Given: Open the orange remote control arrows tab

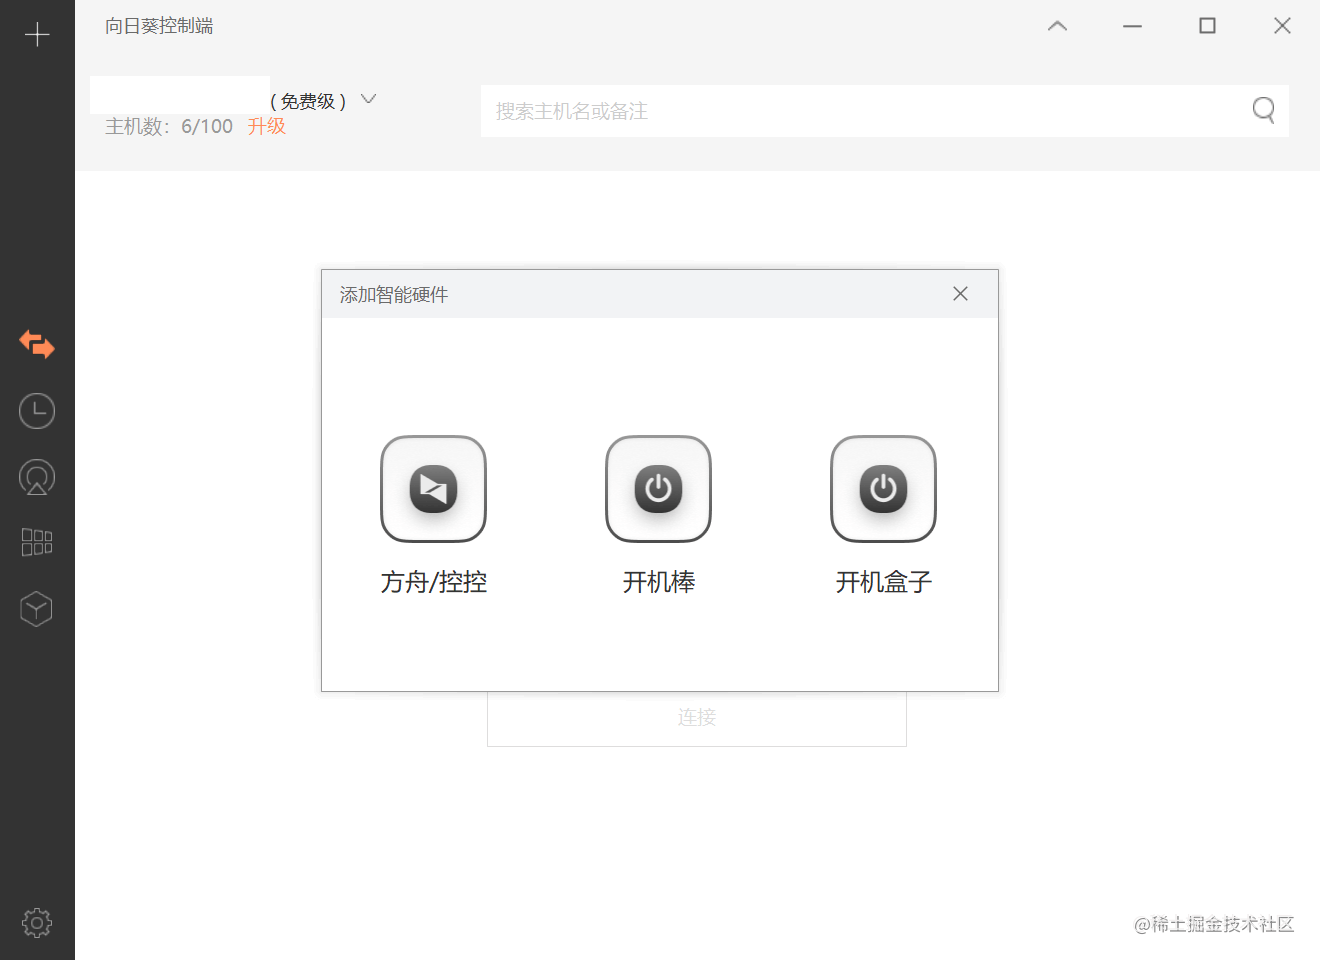Looking at the screenshot, I should (x=37, y=345).
